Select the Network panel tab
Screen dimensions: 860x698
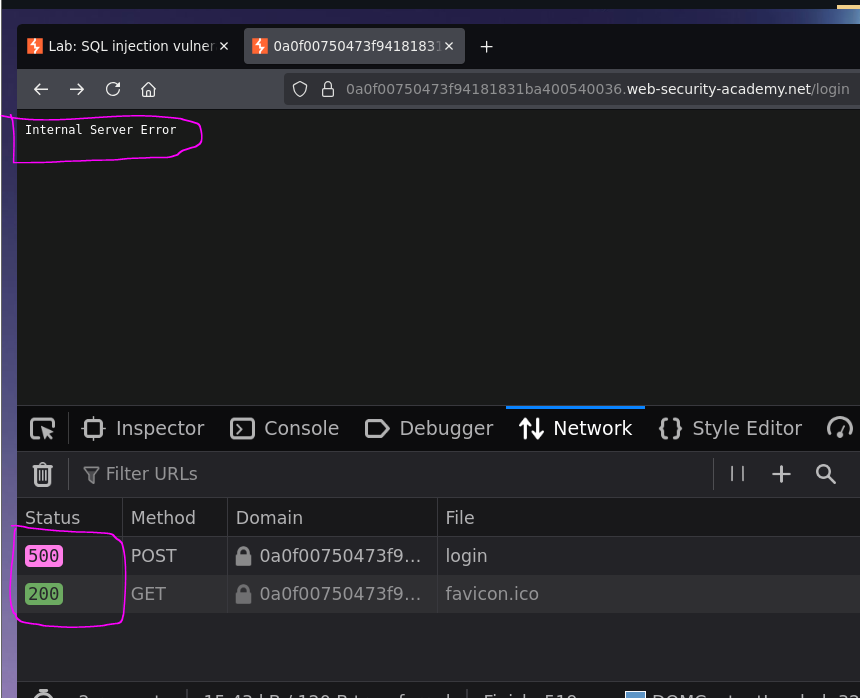(575, 429)
